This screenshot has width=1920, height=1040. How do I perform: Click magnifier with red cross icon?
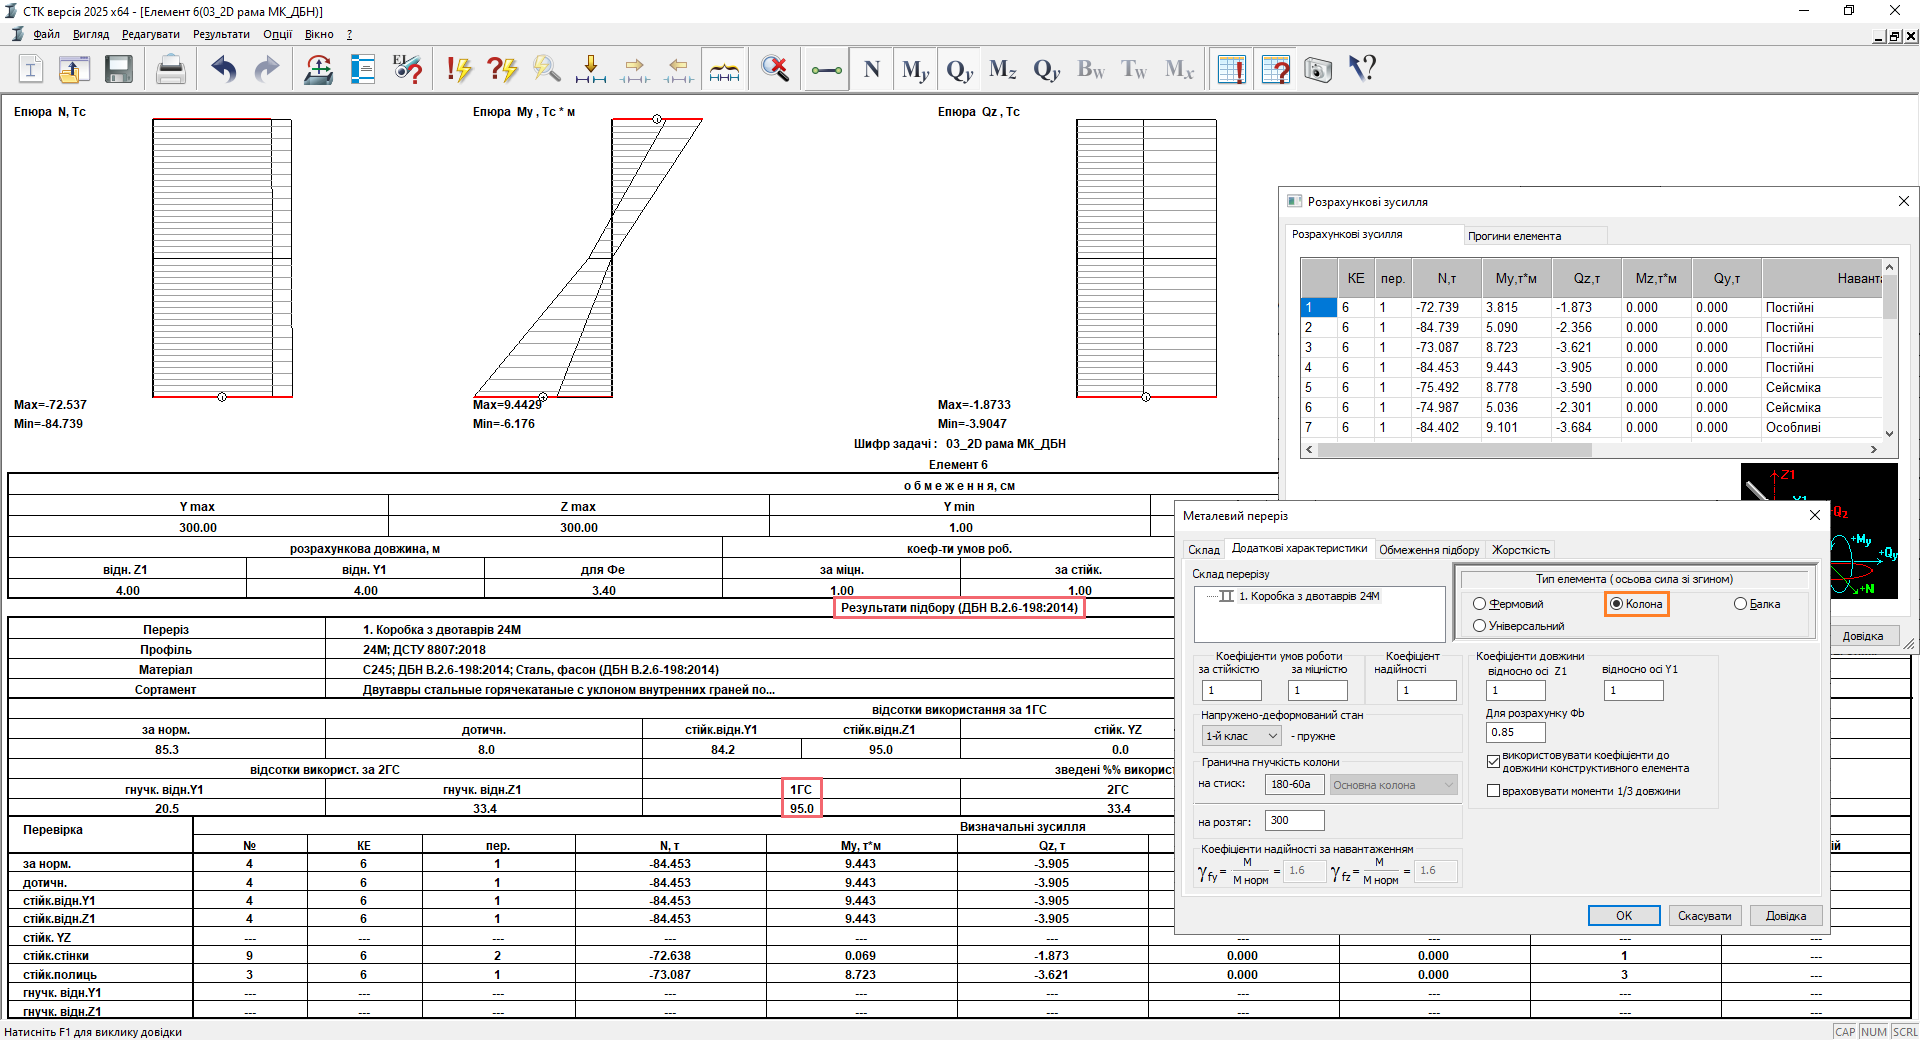[775, 69]
